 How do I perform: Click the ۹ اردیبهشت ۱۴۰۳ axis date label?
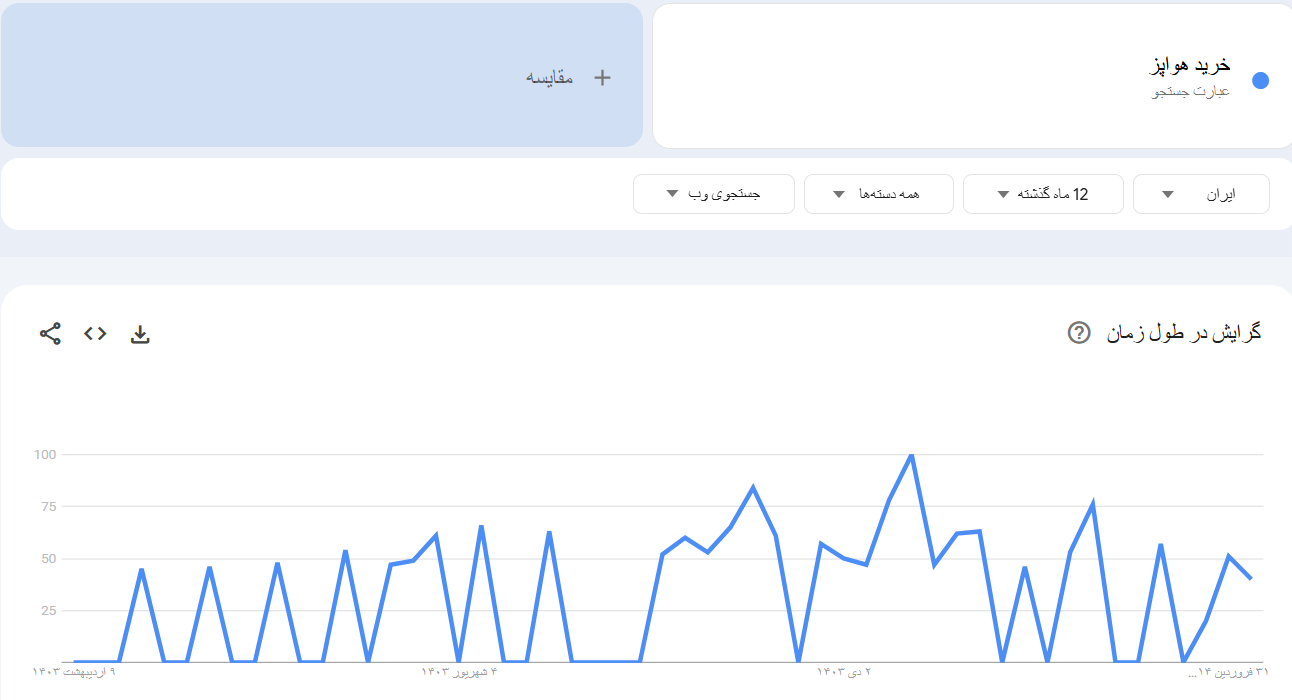pyautogui.click(x=74, y=672)
